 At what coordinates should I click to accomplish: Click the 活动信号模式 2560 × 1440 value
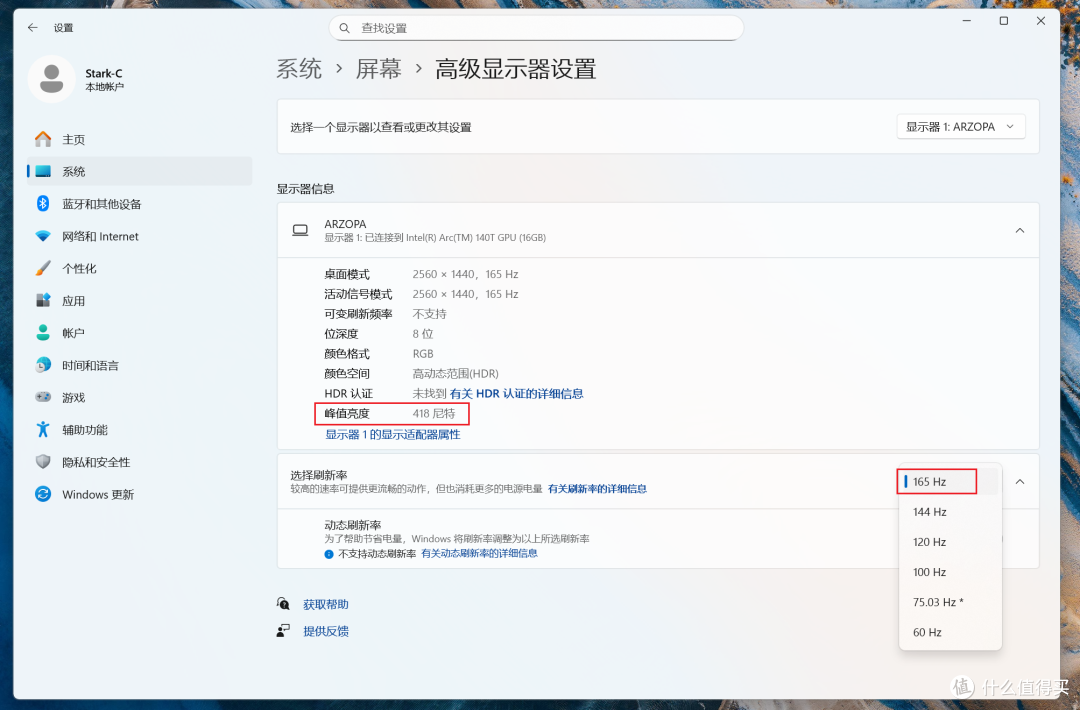(466, 294)
